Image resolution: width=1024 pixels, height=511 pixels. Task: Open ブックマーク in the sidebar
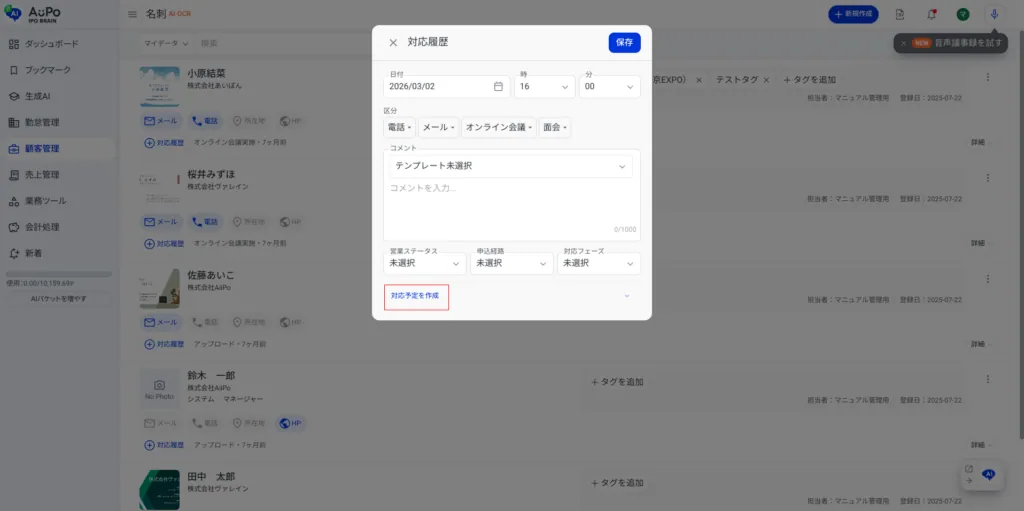click(58, 70)
